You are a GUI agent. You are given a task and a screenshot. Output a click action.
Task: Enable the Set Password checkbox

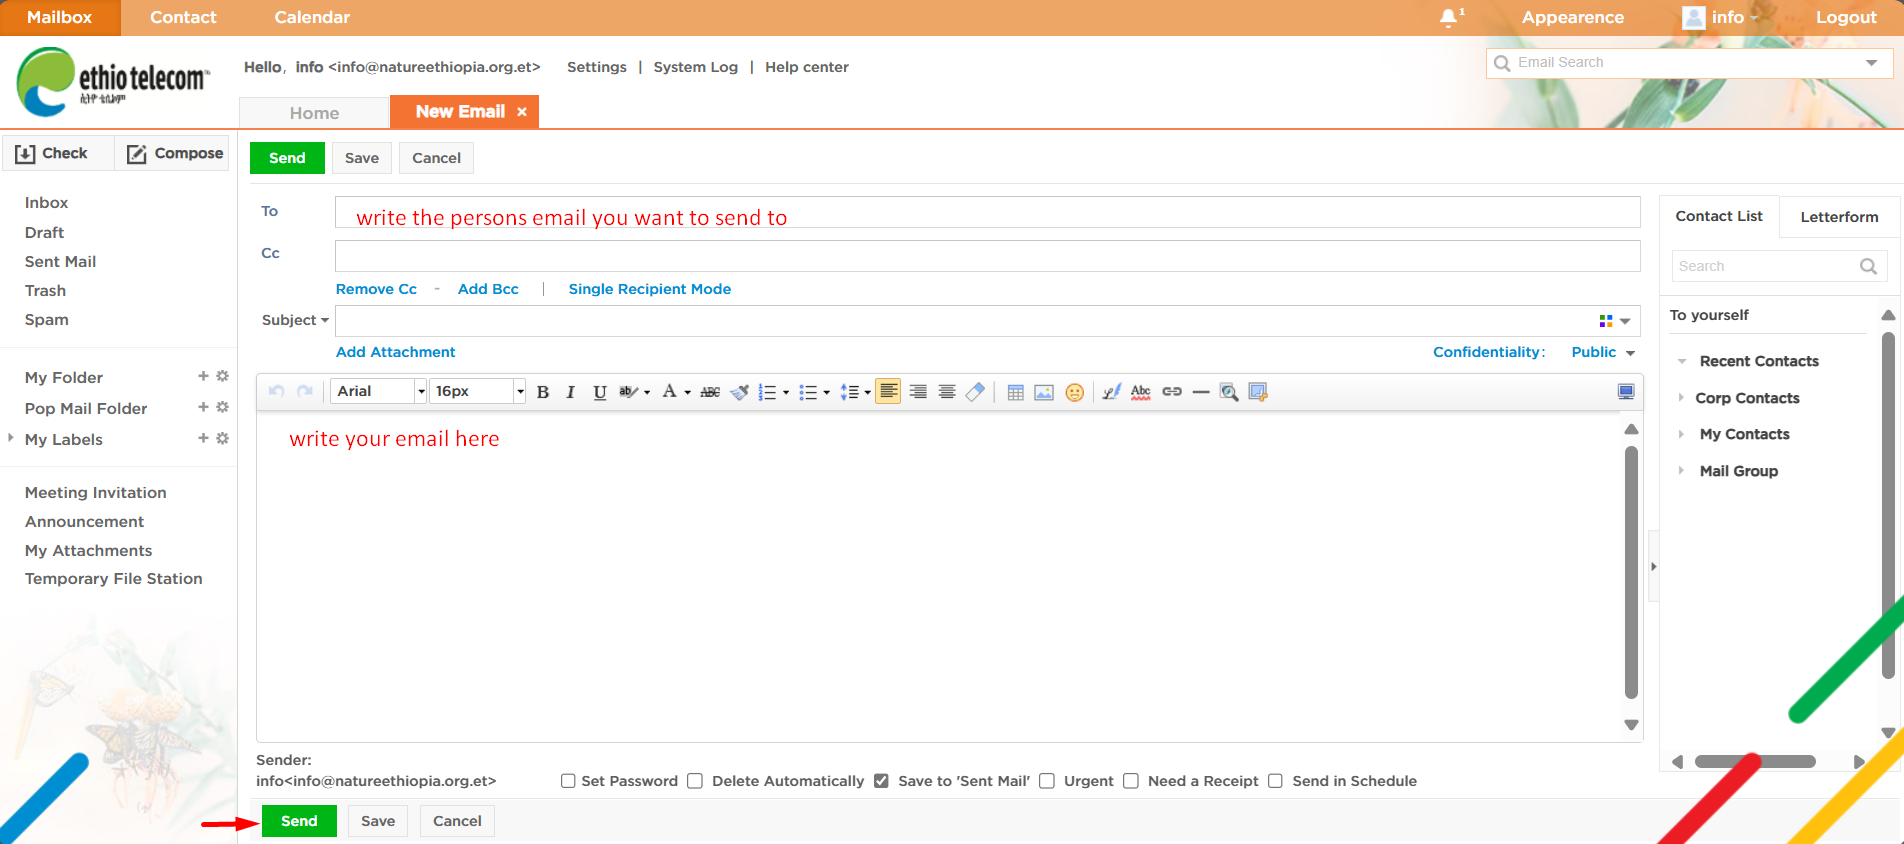(x=568, y=781)
